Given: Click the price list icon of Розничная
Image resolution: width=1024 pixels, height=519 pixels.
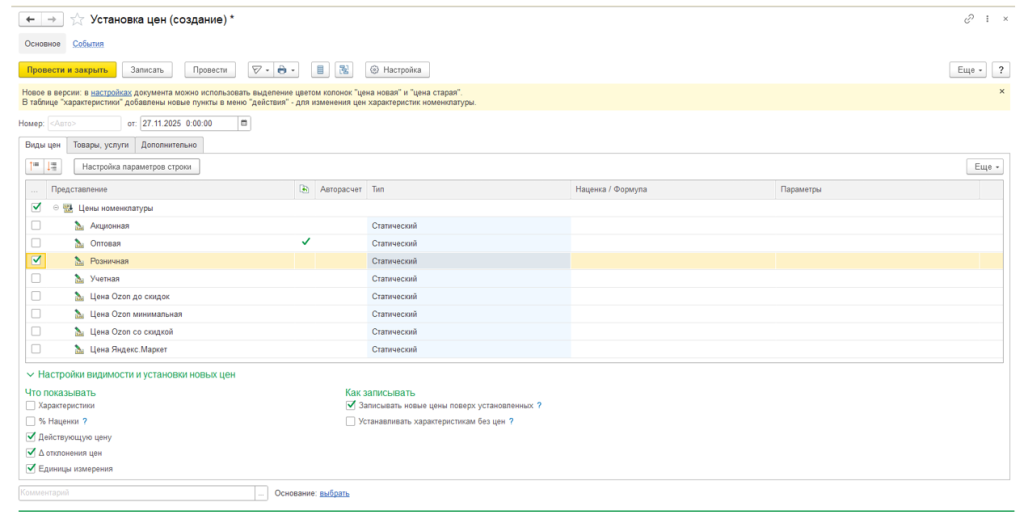Looking at the screenshot, I should 79,261.
